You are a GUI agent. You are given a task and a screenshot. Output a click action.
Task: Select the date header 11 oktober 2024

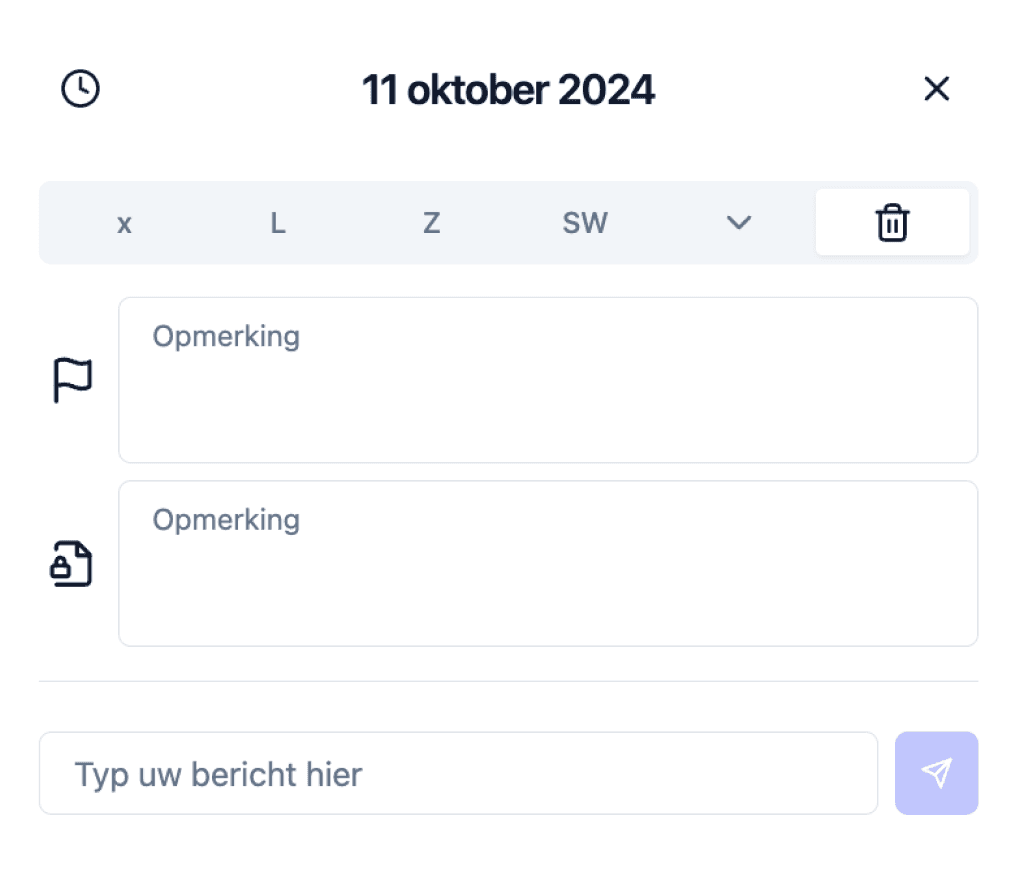509,89
